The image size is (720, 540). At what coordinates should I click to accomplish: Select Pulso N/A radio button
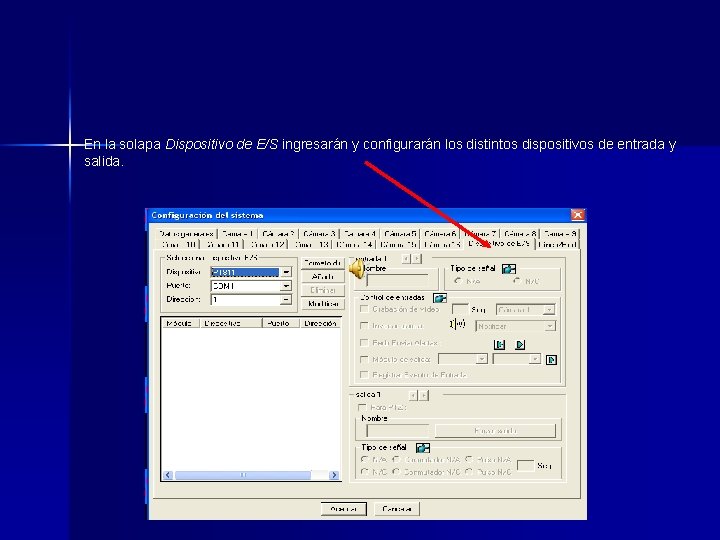(469, 459)
